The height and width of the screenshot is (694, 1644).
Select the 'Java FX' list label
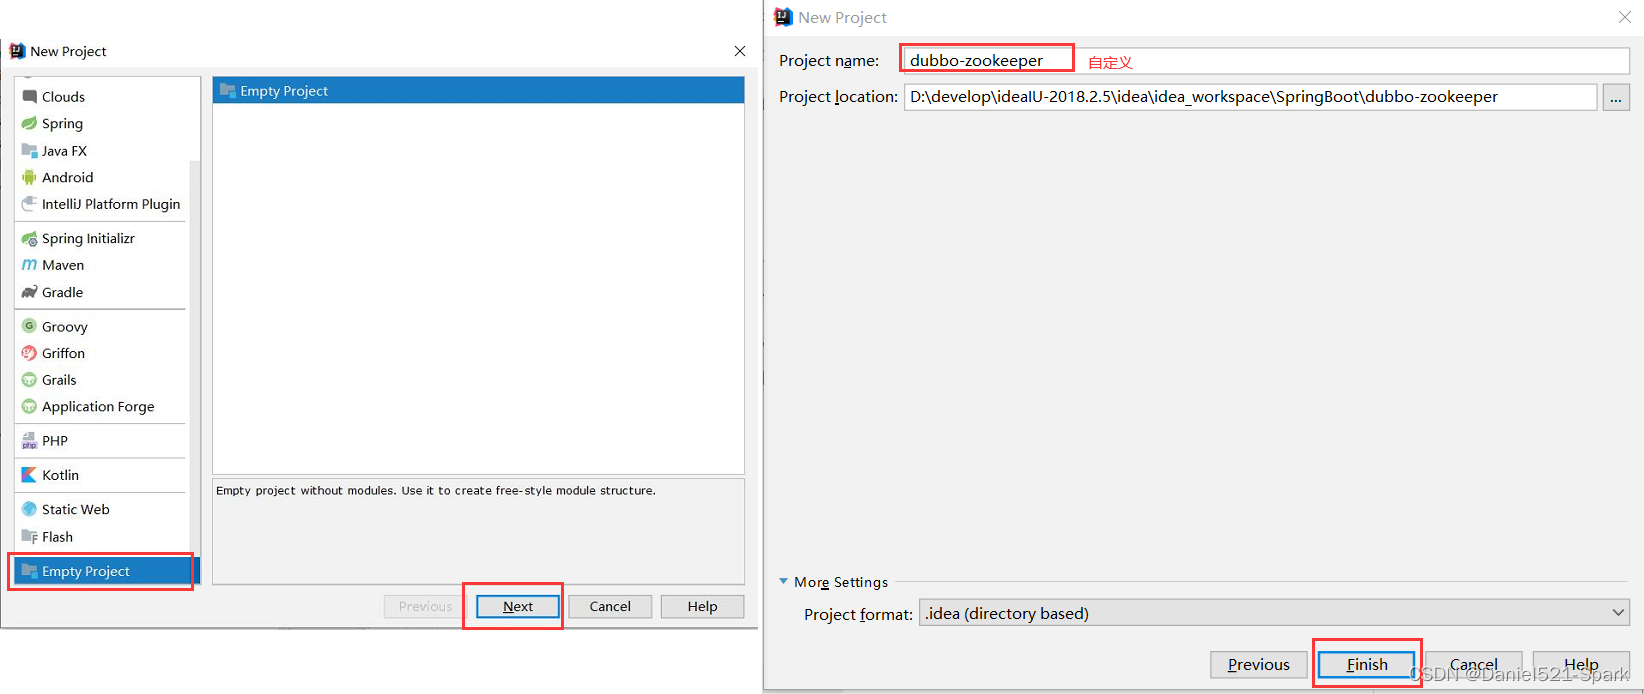(x=64, y=151)
